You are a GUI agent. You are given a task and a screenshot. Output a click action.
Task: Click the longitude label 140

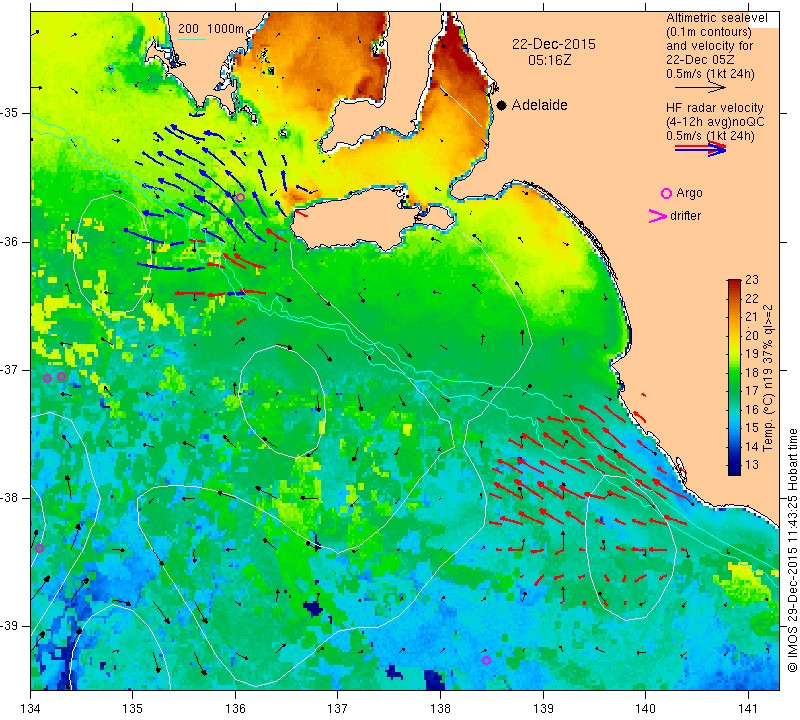[646, 708]
